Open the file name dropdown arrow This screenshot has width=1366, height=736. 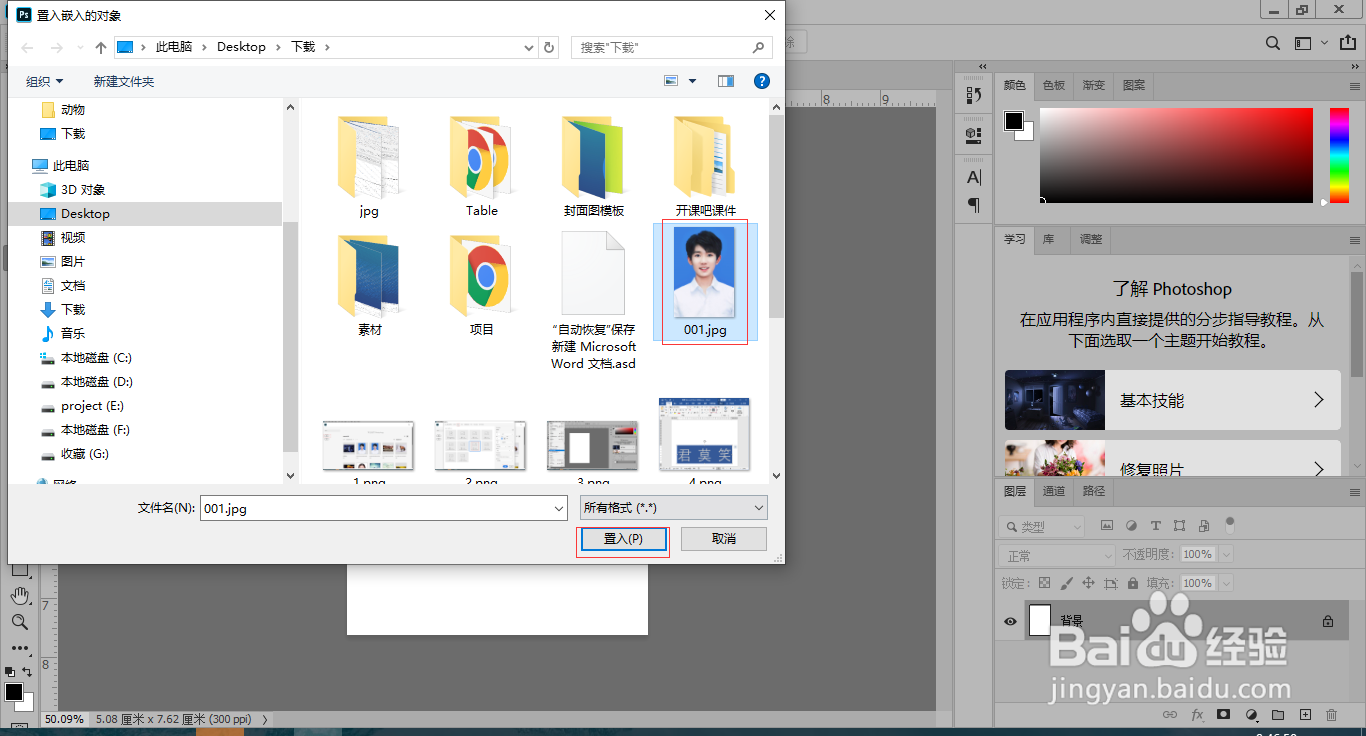[559, 508]
